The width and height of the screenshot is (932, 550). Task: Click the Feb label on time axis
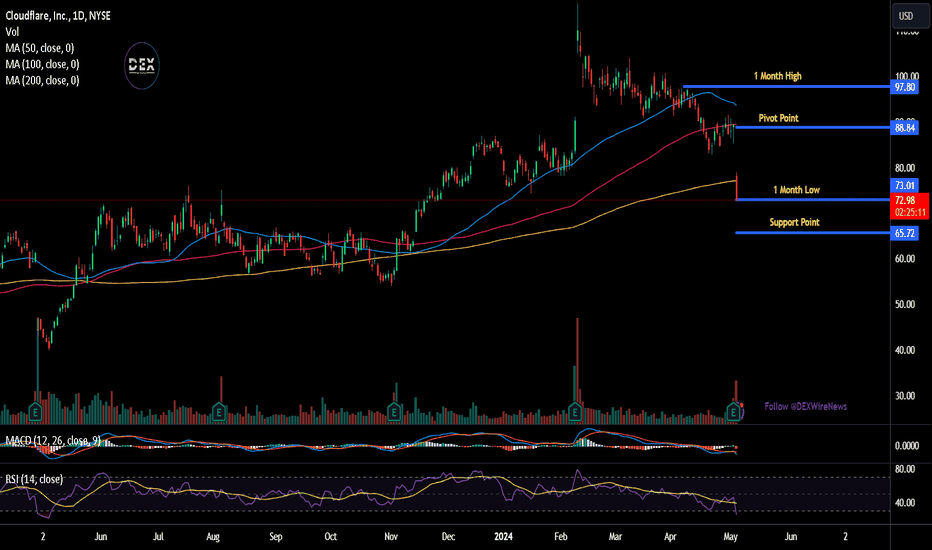coord(561,537)
